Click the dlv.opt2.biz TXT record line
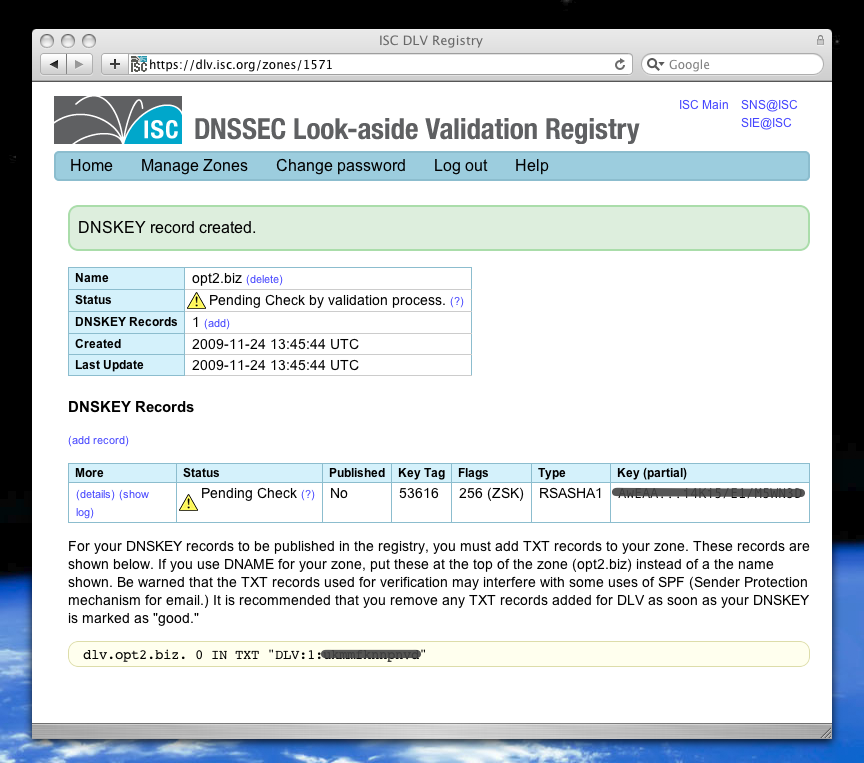Image resolution: width=864 pixels, height=763 pixels. (x=439, y=654)
